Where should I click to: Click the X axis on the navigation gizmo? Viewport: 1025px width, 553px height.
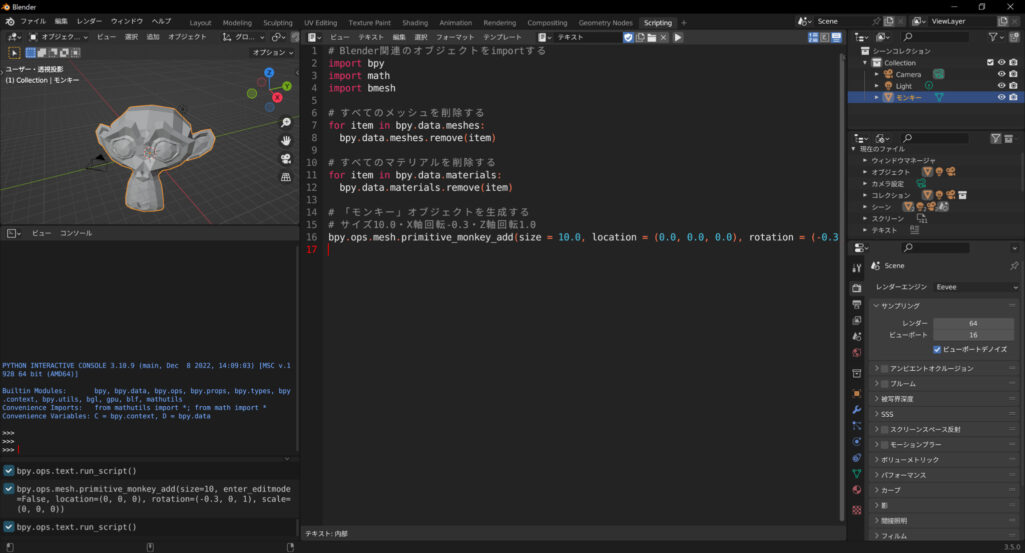(277, 97)
